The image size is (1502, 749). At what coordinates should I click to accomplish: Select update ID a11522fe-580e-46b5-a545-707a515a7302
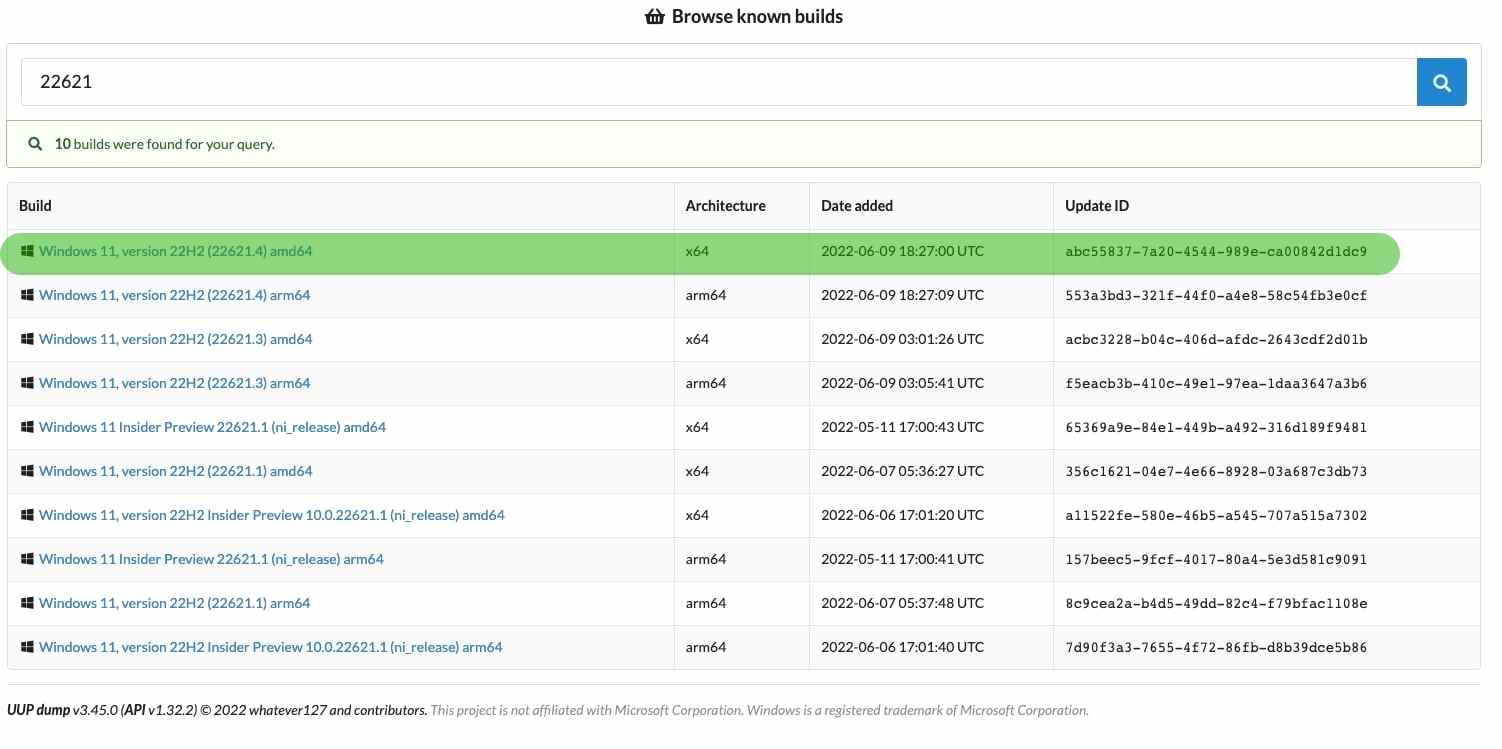click(x=1216, y=515)
